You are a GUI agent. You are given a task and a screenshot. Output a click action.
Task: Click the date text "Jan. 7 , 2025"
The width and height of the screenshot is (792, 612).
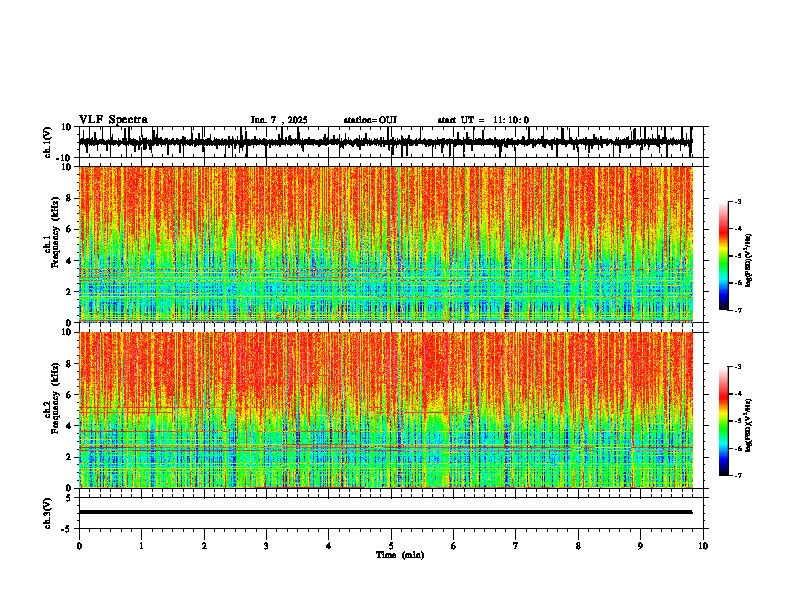click(x=279, y=120)
